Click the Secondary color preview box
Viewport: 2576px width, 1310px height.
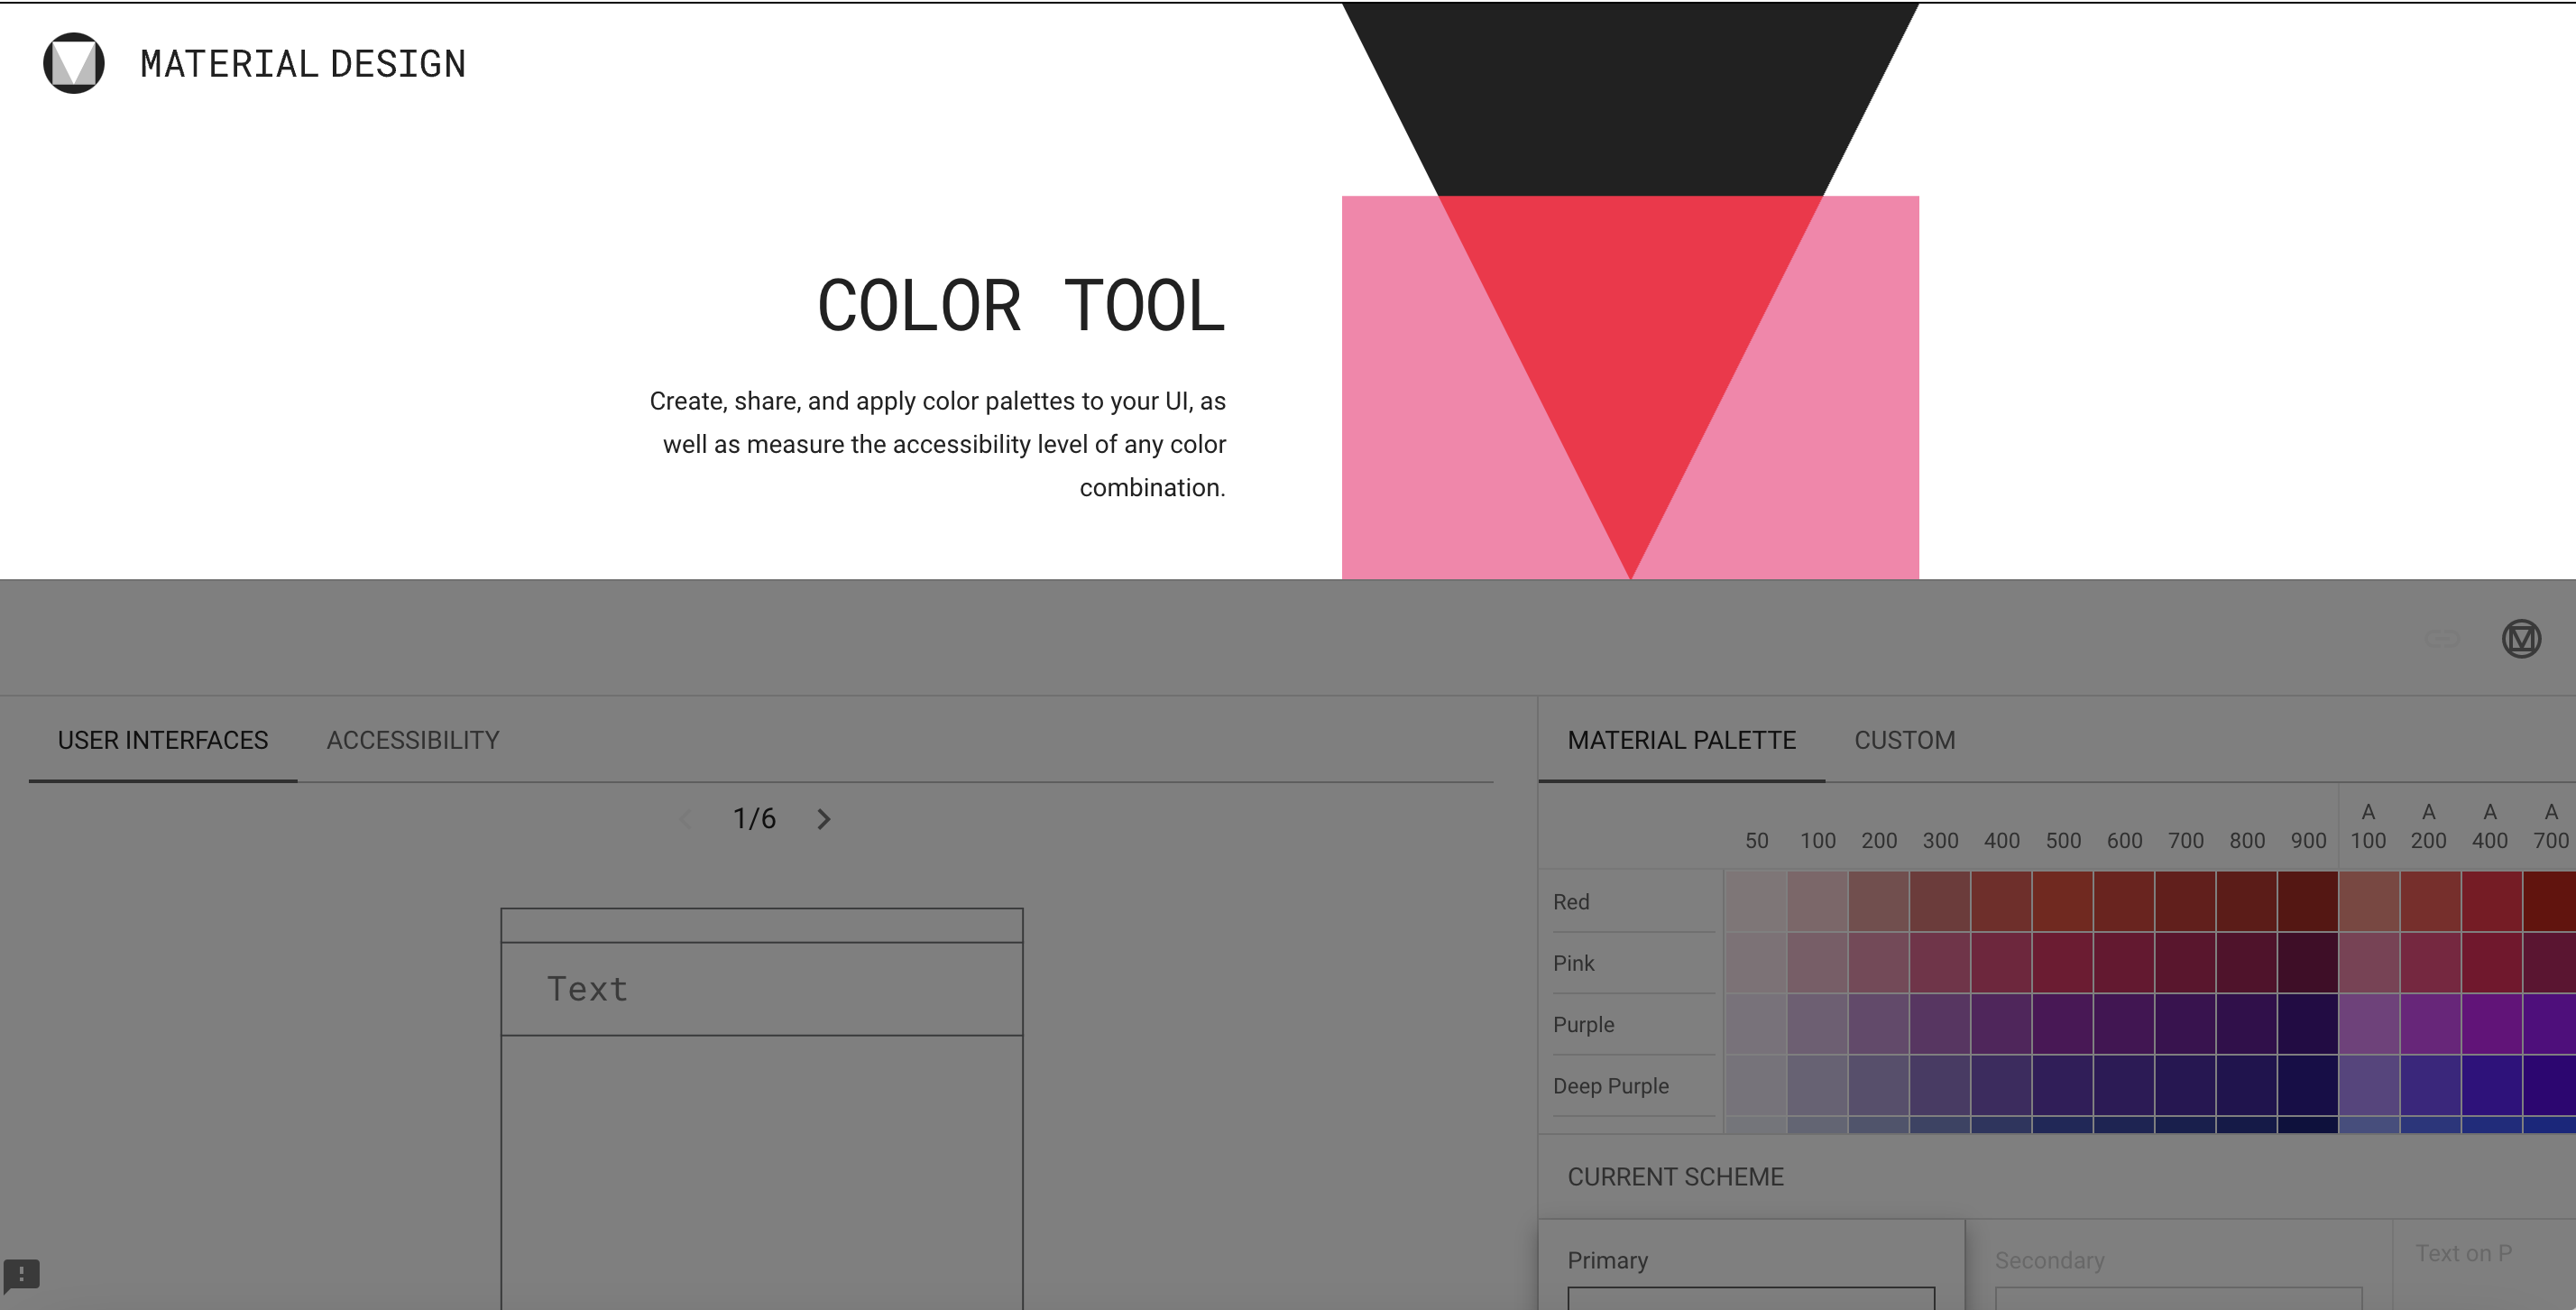point(2179,1298)
